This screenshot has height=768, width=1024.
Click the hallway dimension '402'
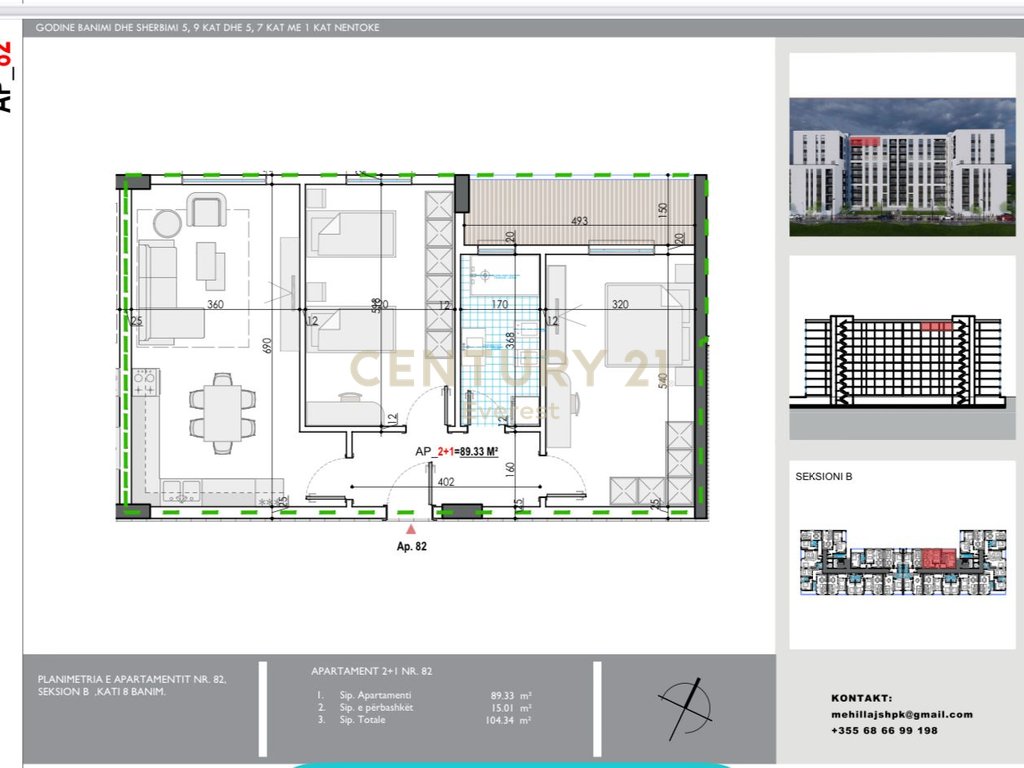pos(446,482)
